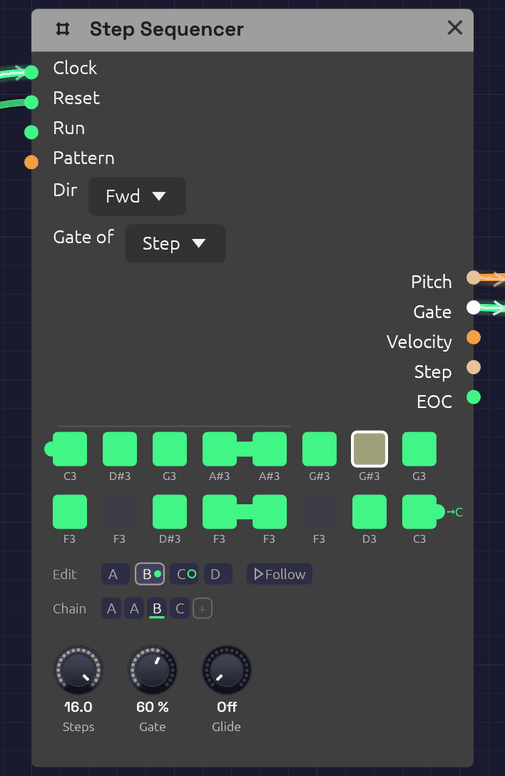This screenshot has width=505, height=776.
Task: Open the Gate of dropdown set to Step
Action: (x=175, y=243)
